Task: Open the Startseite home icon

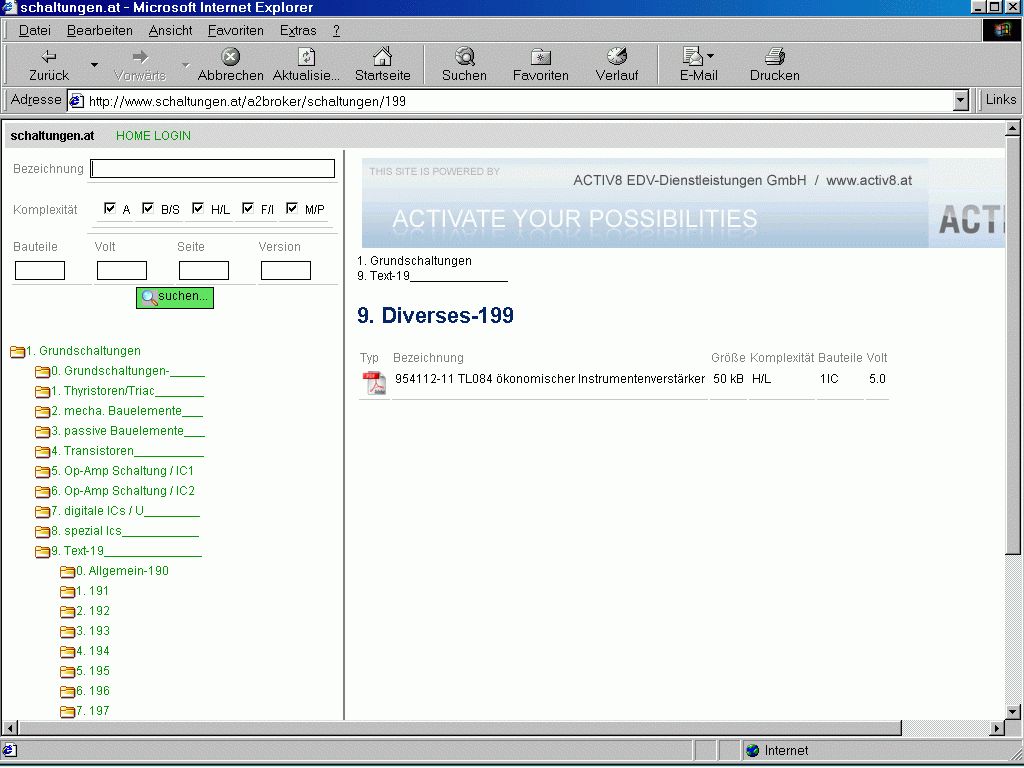Action: [x=382, y=56]
